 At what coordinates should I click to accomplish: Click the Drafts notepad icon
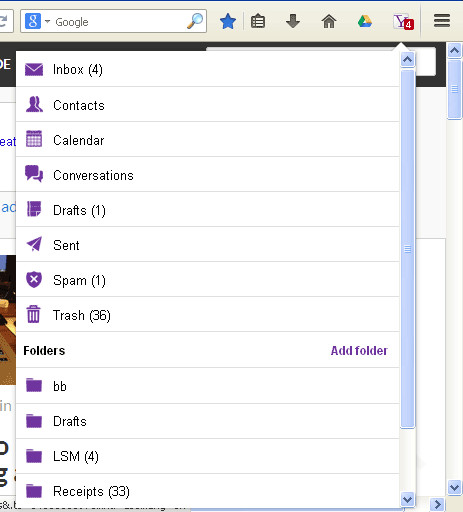point(34,209)
